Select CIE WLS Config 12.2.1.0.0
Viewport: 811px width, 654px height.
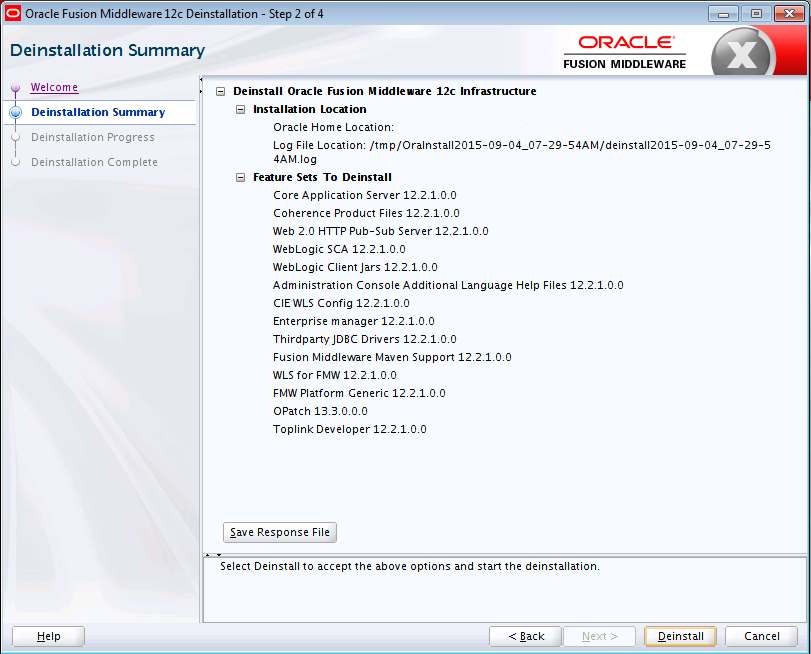(x=341, y=303)
